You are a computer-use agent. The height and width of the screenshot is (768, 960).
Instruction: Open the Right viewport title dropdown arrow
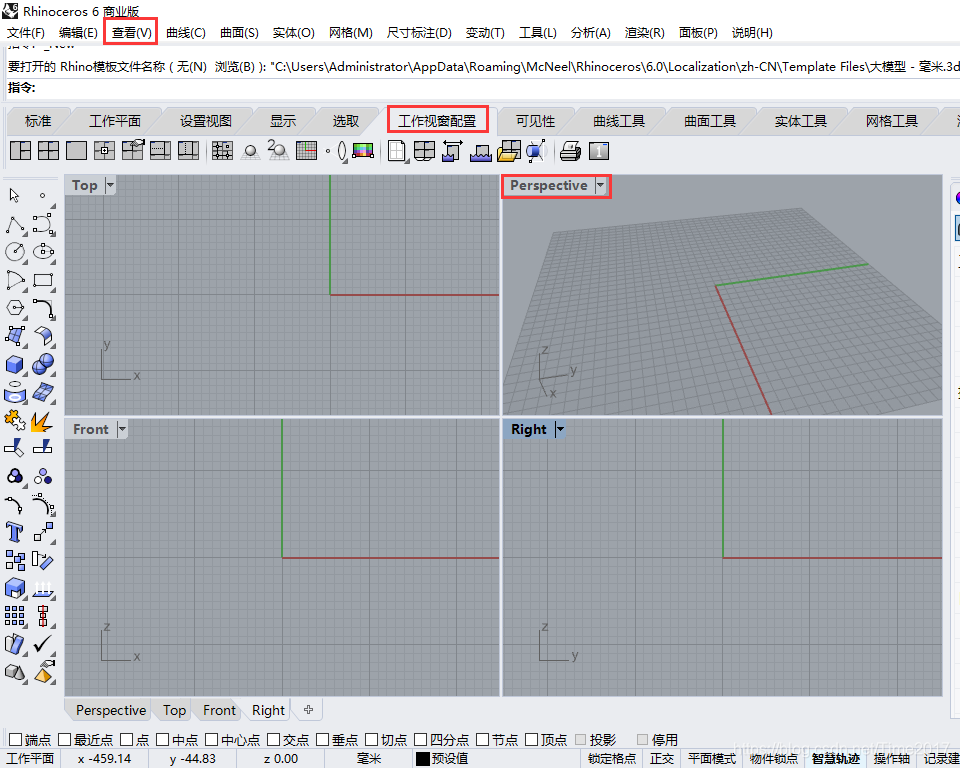coord(560,429)
